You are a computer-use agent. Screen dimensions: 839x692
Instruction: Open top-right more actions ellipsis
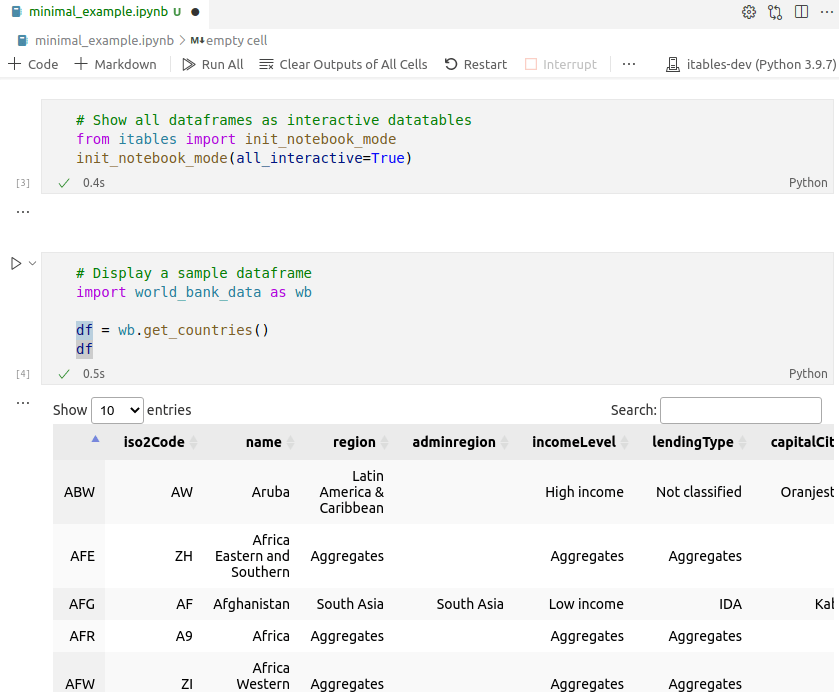point(826,12)
